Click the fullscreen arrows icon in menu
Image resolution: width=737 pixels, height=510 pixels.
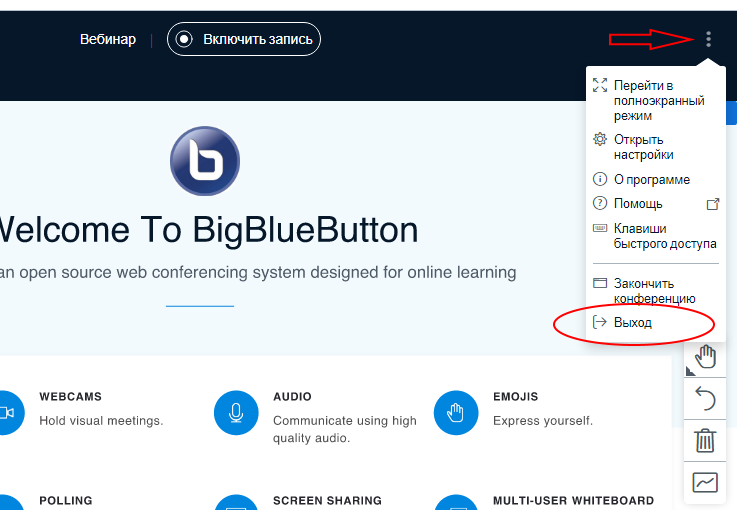coord(600,85)
